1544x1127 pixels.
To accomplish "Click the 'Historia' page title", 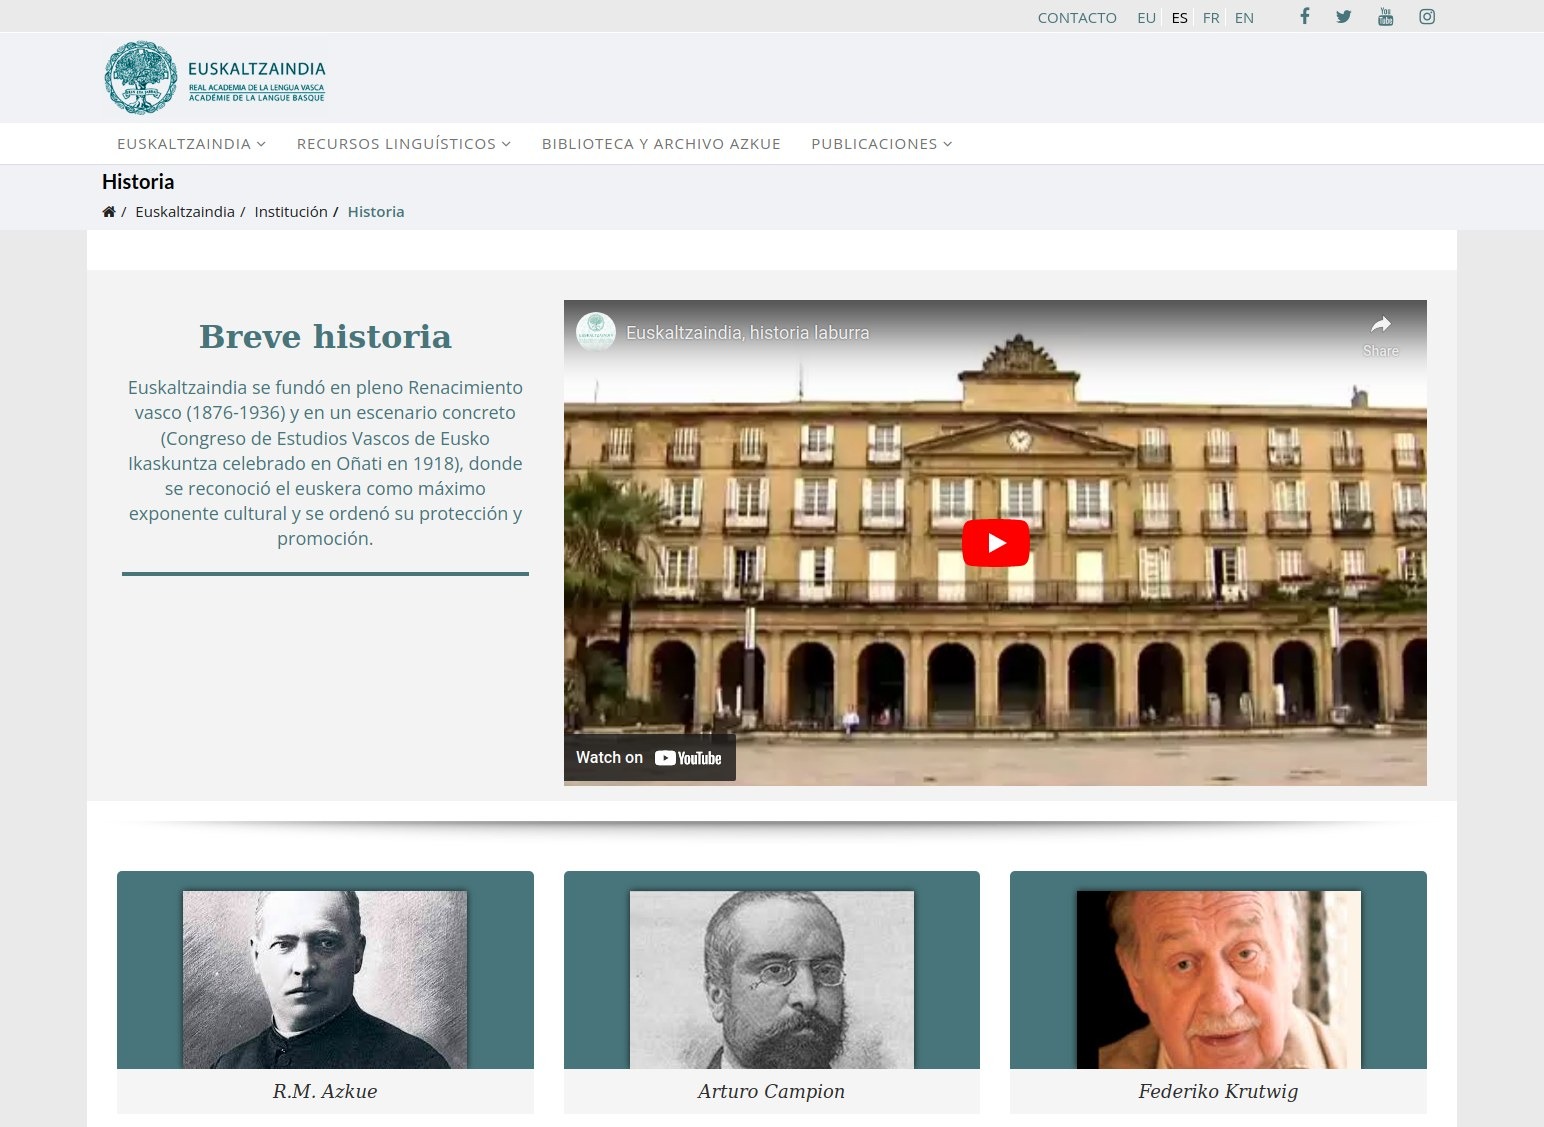I will [138, 182].
